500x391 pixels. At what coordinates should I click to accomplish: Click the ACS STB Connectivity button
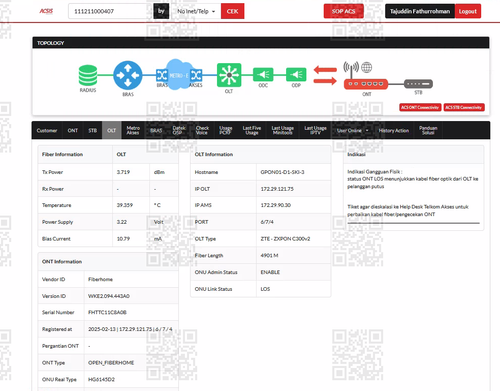coord(464,107)
